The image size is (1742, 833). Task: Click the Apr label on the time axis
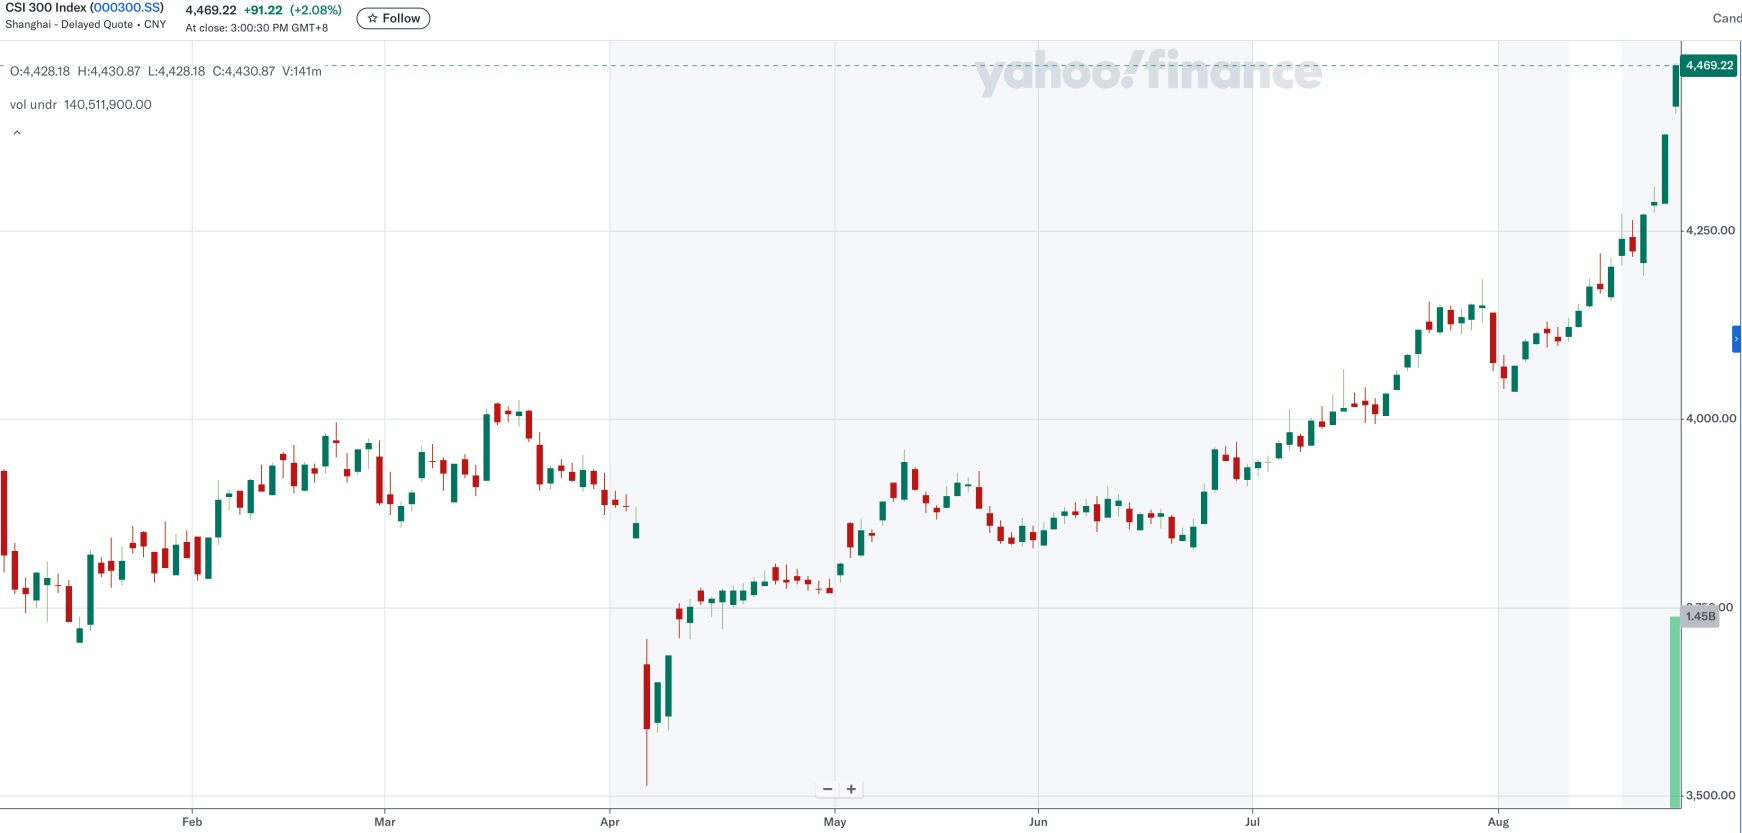(x=610, y=822)
